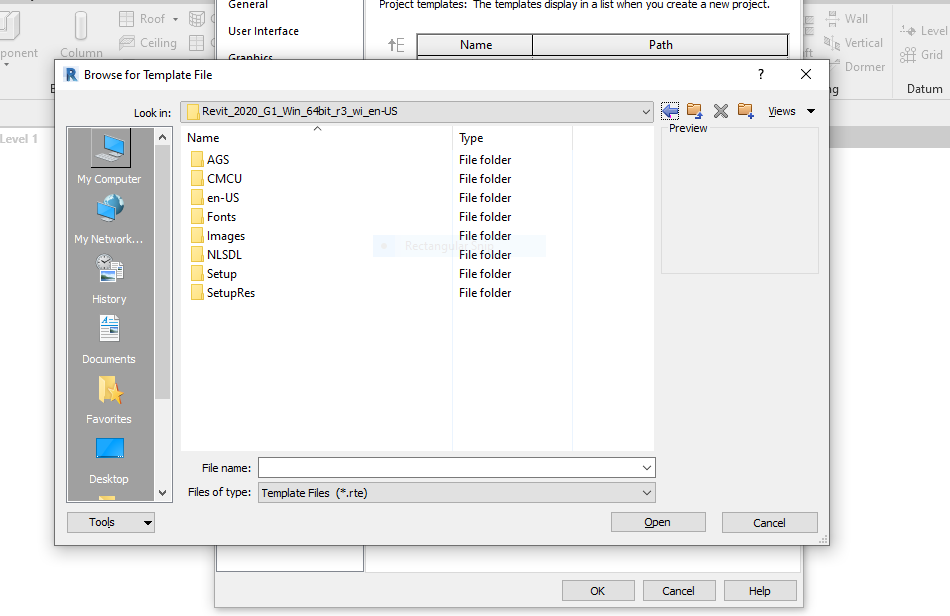Open Documents in places sidebar
Screen dimensions: 950x616
pyautogui.click(x=110, y=339)
